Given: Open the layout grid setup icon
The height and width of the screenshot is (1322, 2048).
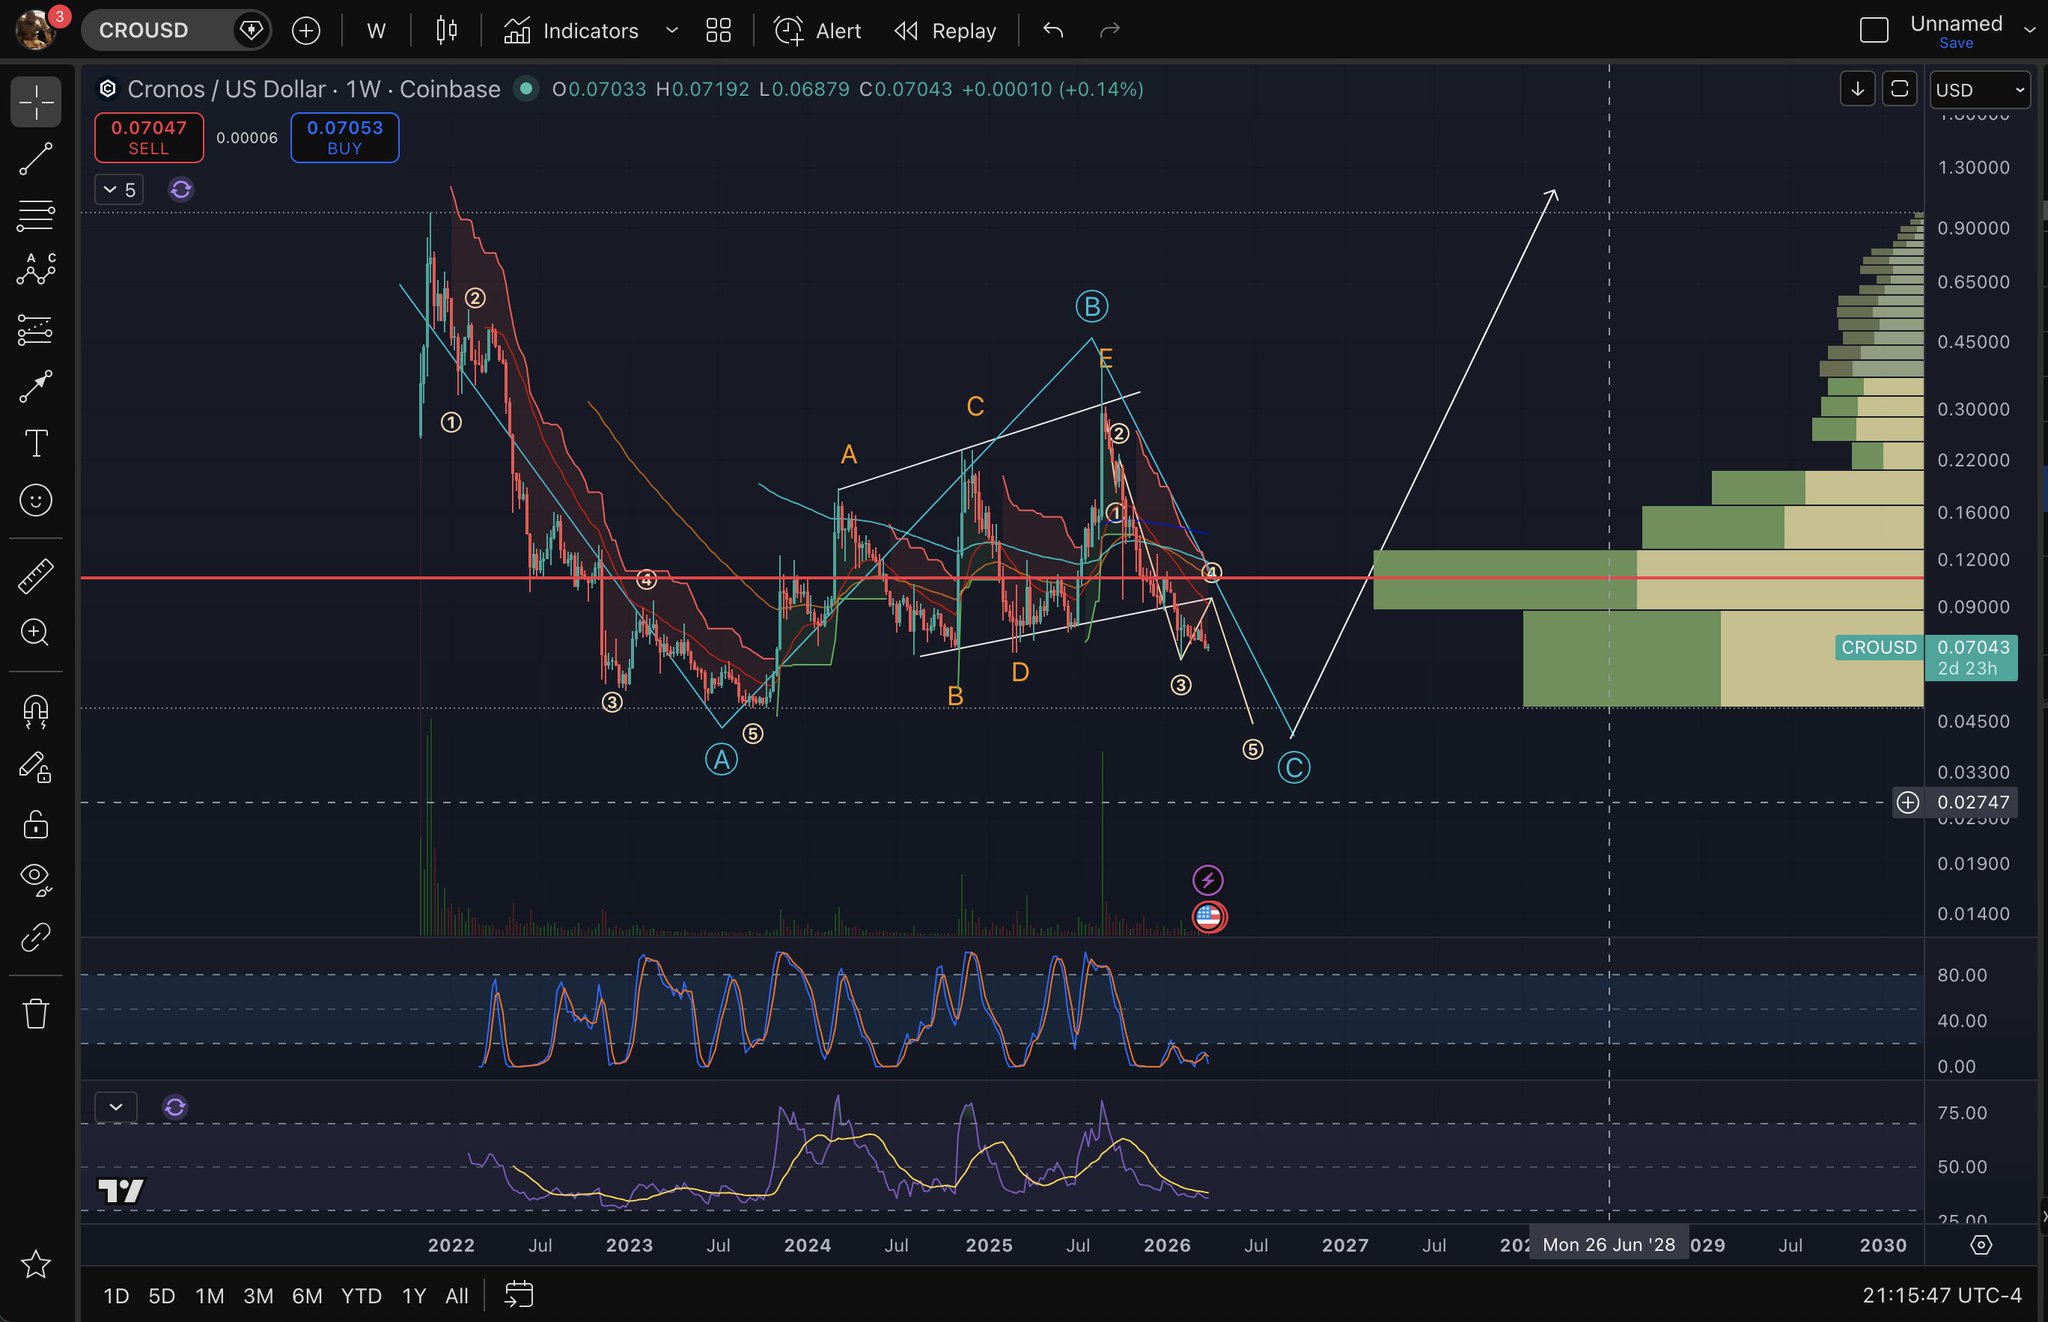Looking at the screenshot, I should tap(718, 31).
